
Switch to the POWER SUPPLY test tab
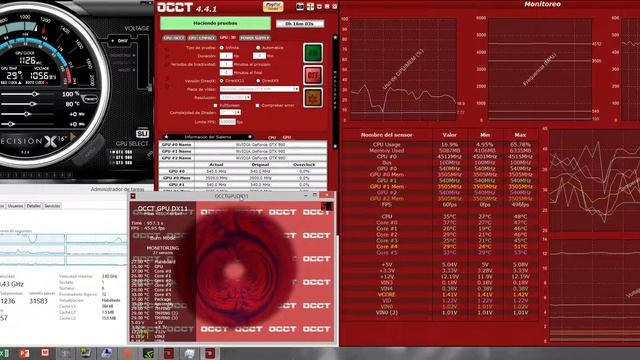click(255, 38)
